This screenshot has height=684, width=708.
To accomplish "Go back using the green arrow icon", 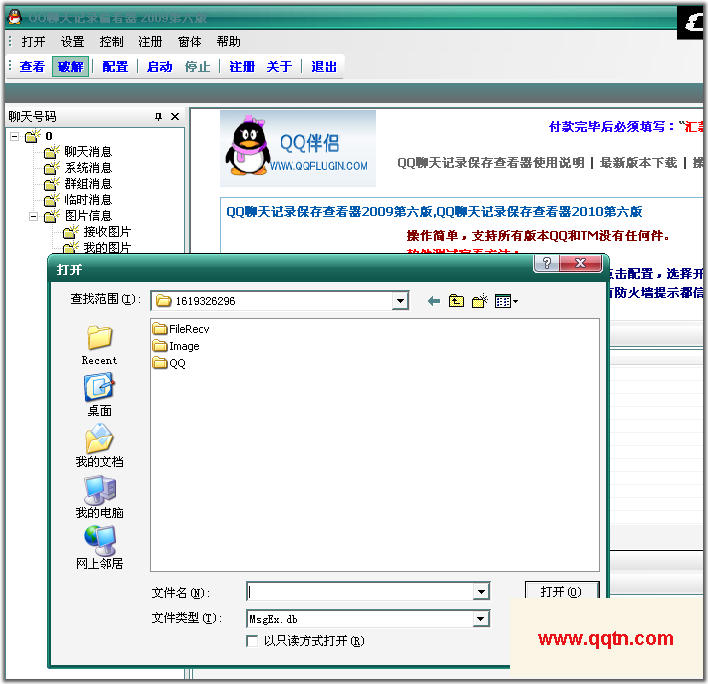I will (433, 301).
